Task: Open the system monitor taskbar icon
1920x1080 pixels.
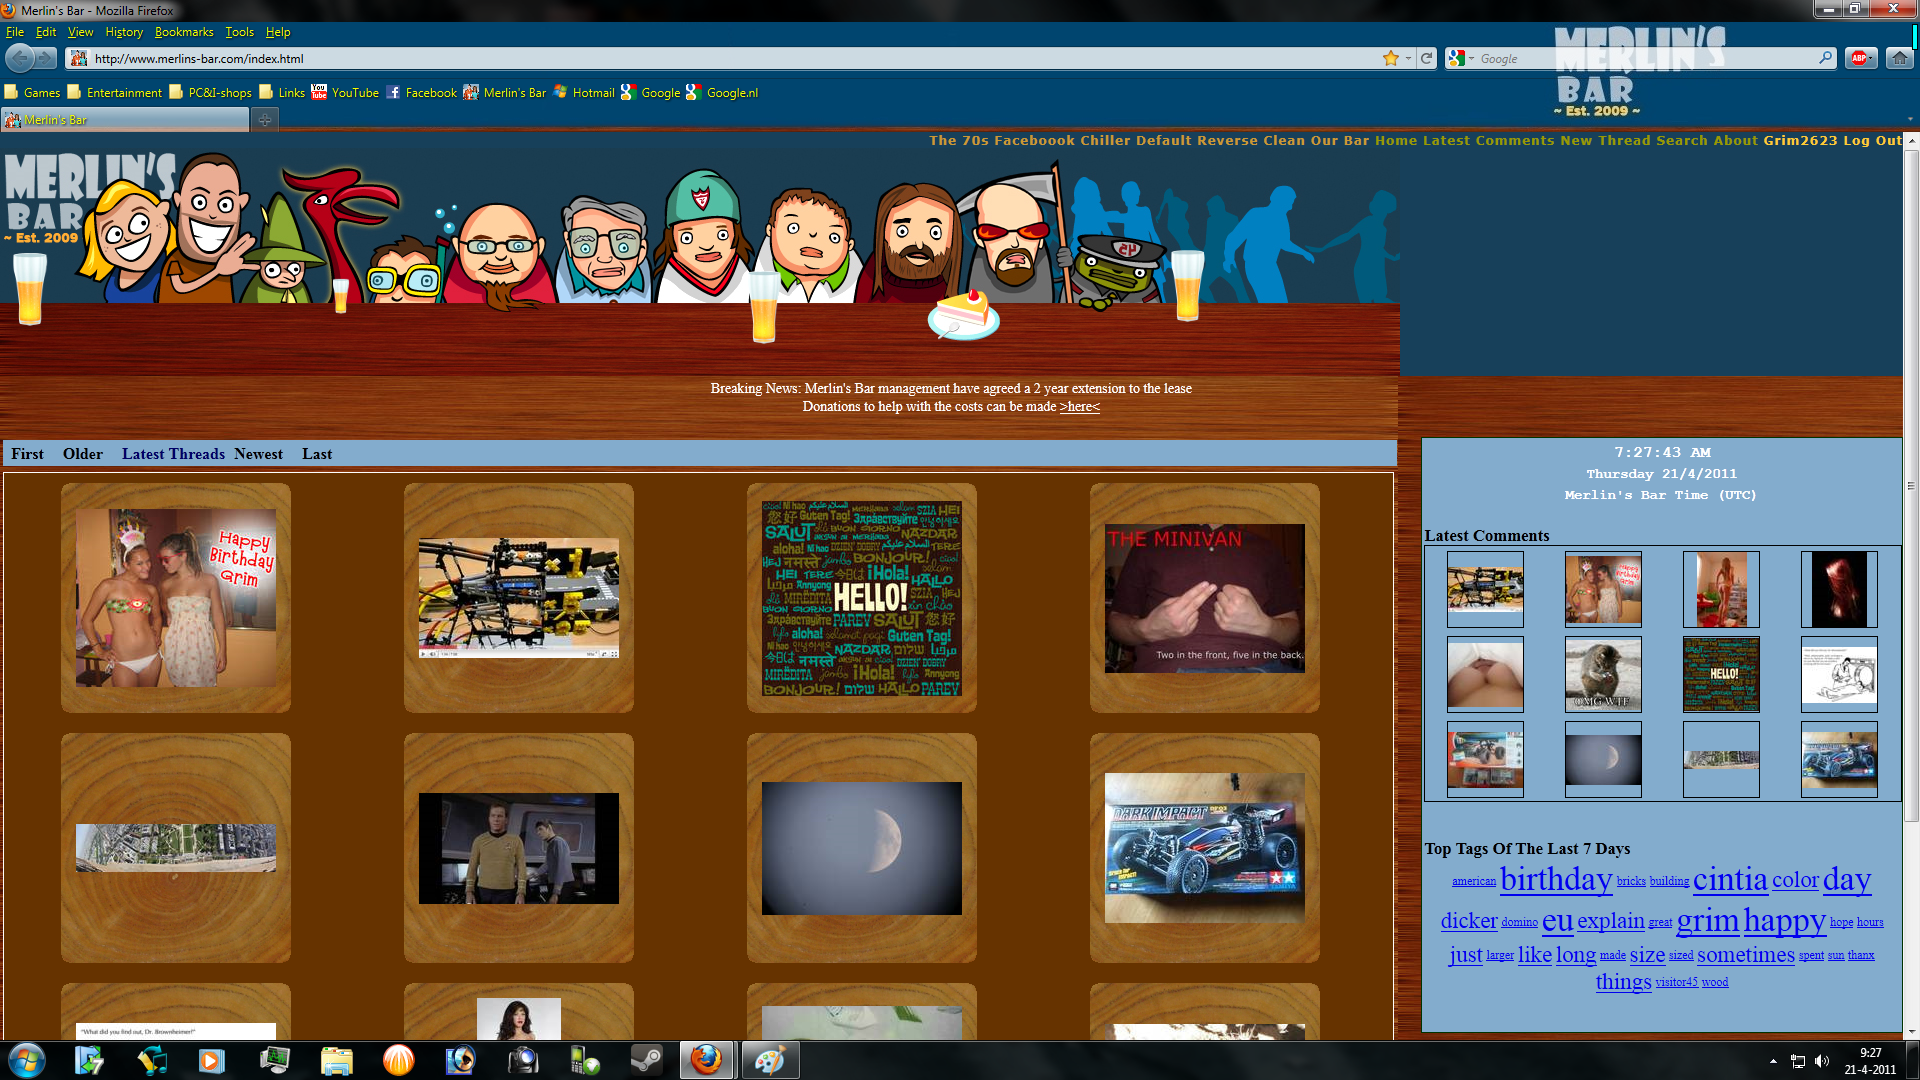Action: point(274,1060)
